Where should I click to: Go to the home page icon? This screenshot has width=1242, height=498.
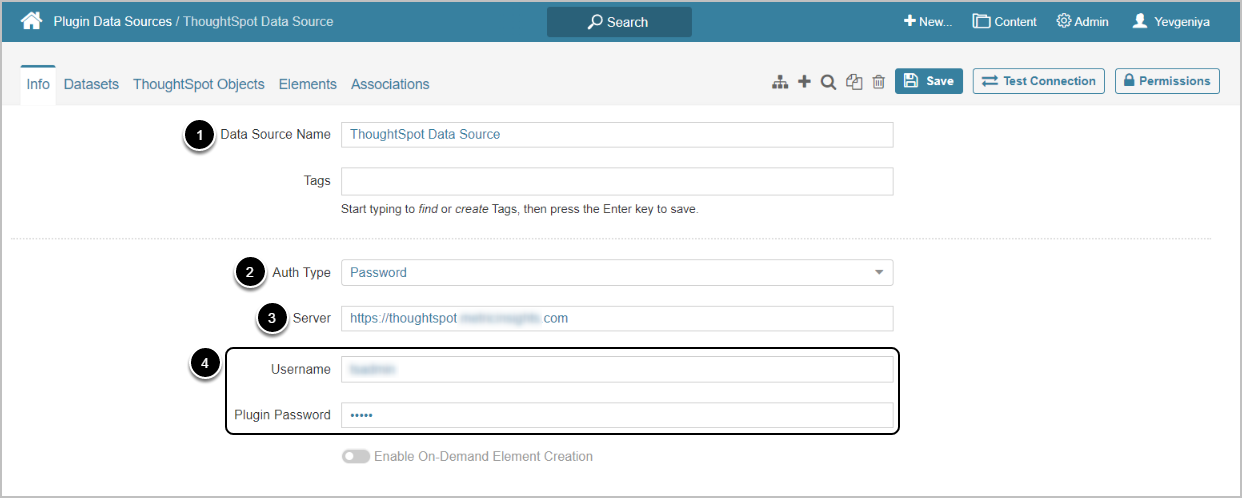(31, 20)
